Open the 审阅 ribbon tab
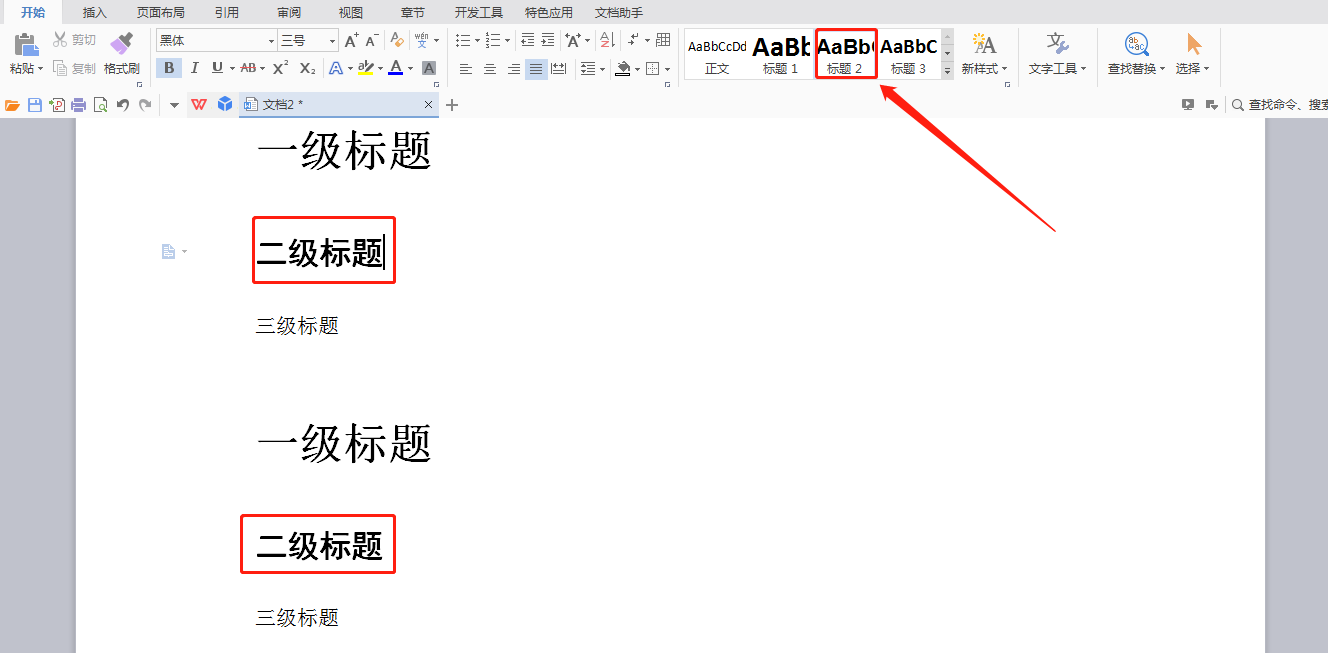The image size is (1328, 653). click(x=288, y=12)
